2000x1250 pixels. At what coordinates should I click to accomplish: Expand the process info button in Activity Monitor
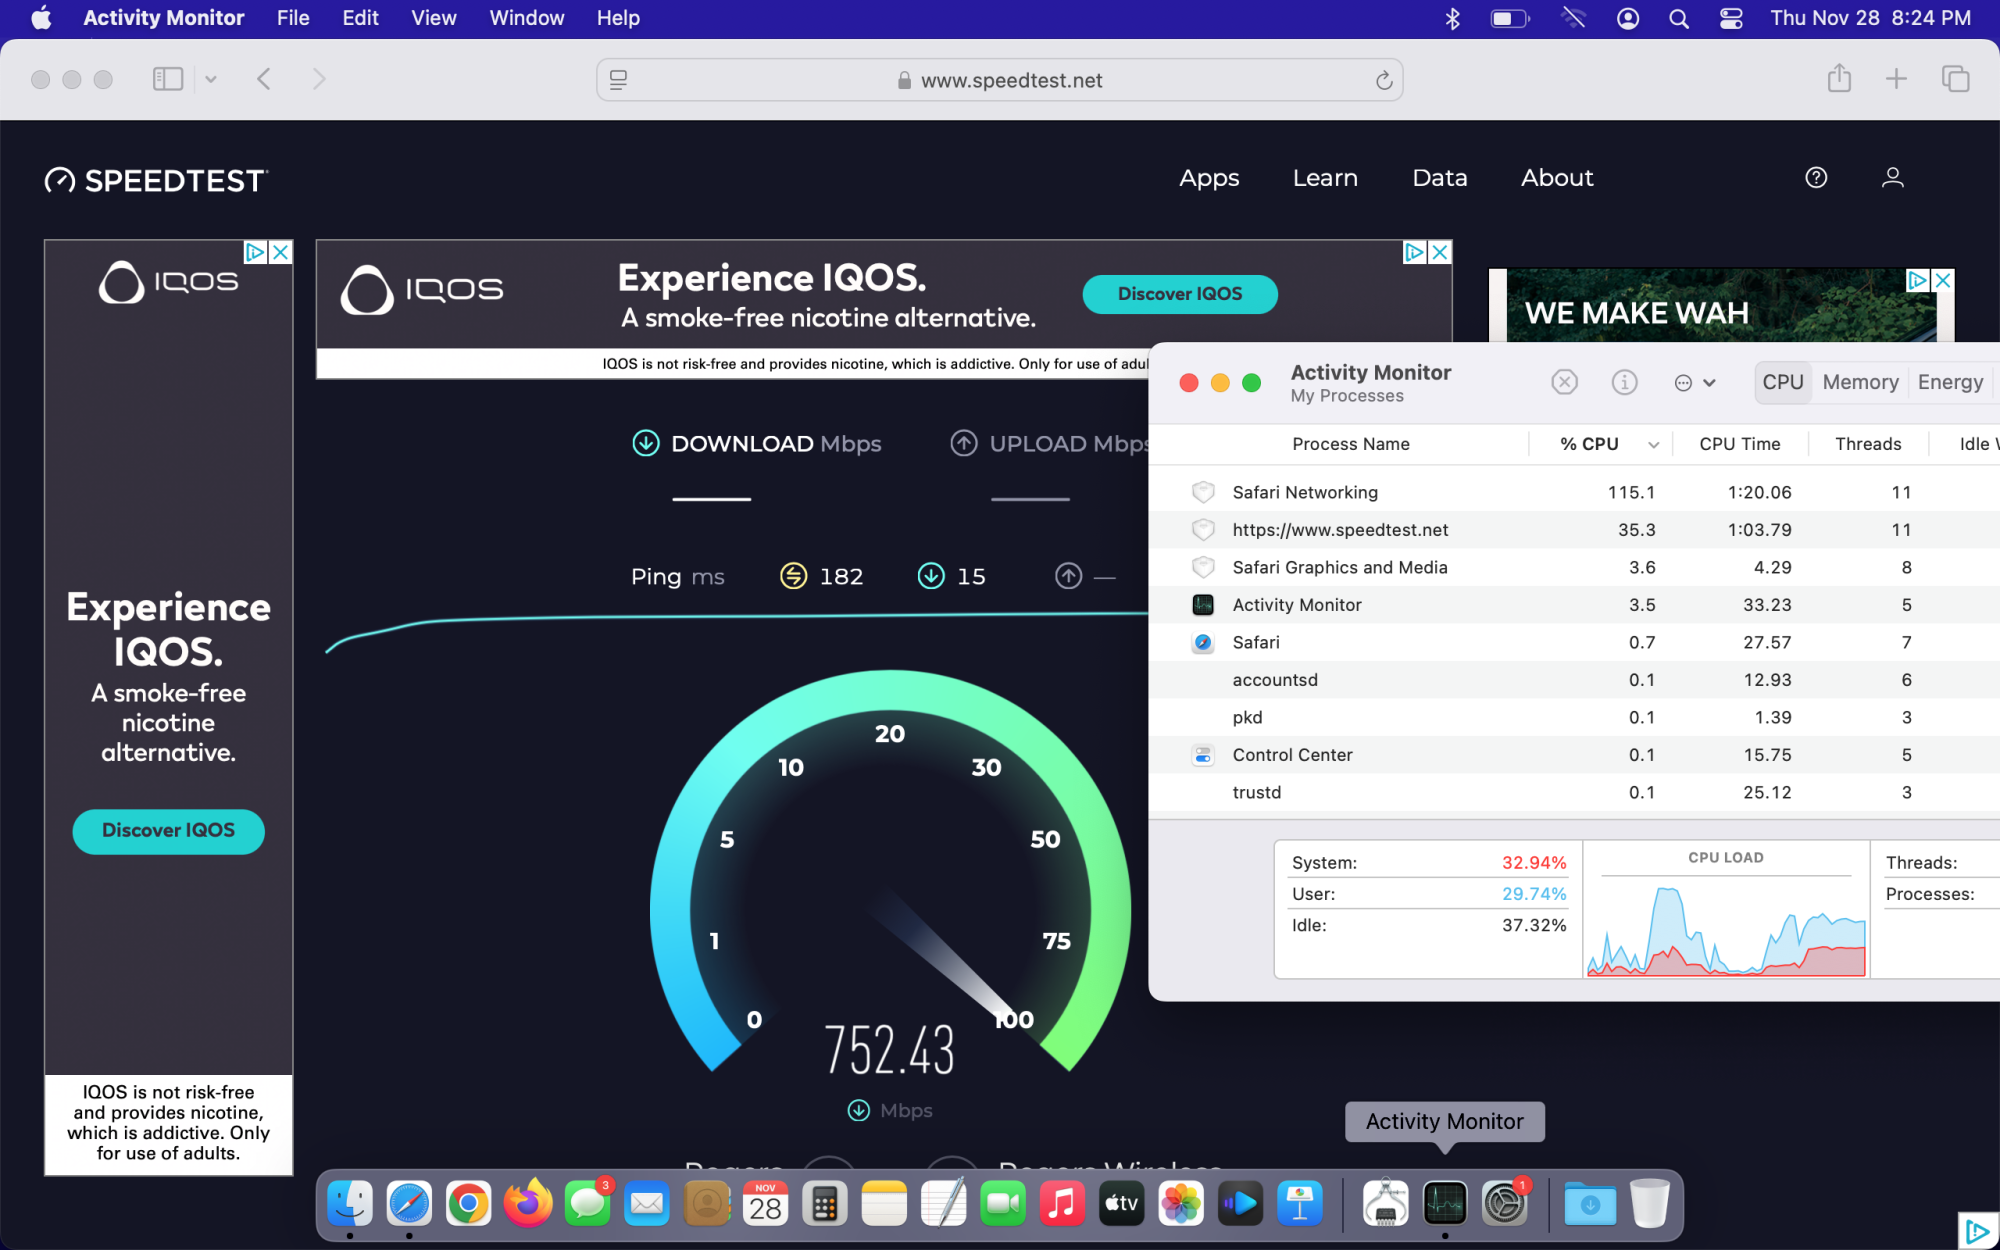tap(1624, 382)
